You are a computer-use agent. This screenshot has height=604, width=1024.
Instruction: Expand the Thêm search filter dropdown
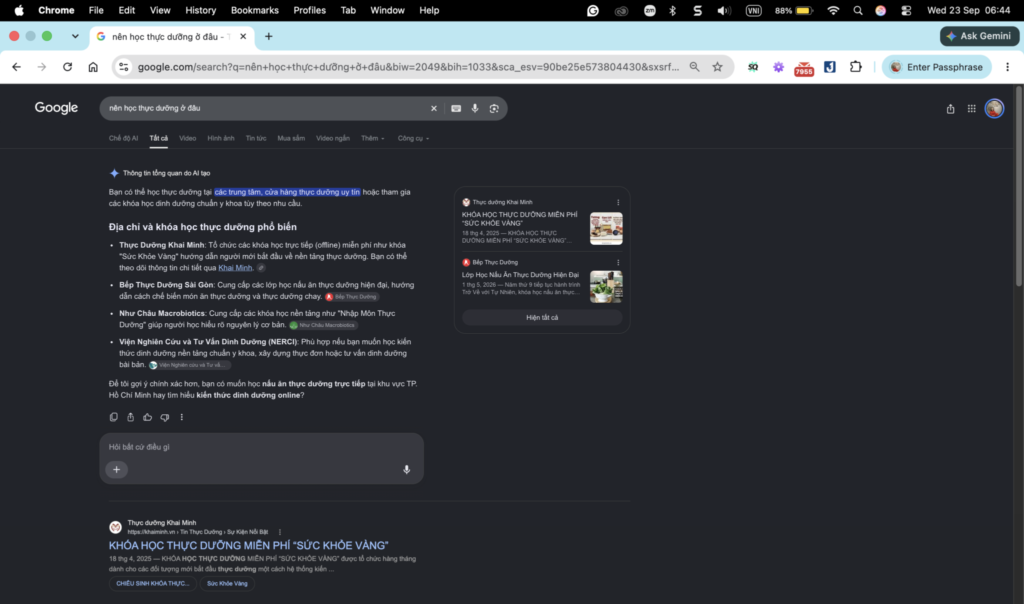point(373,138)
